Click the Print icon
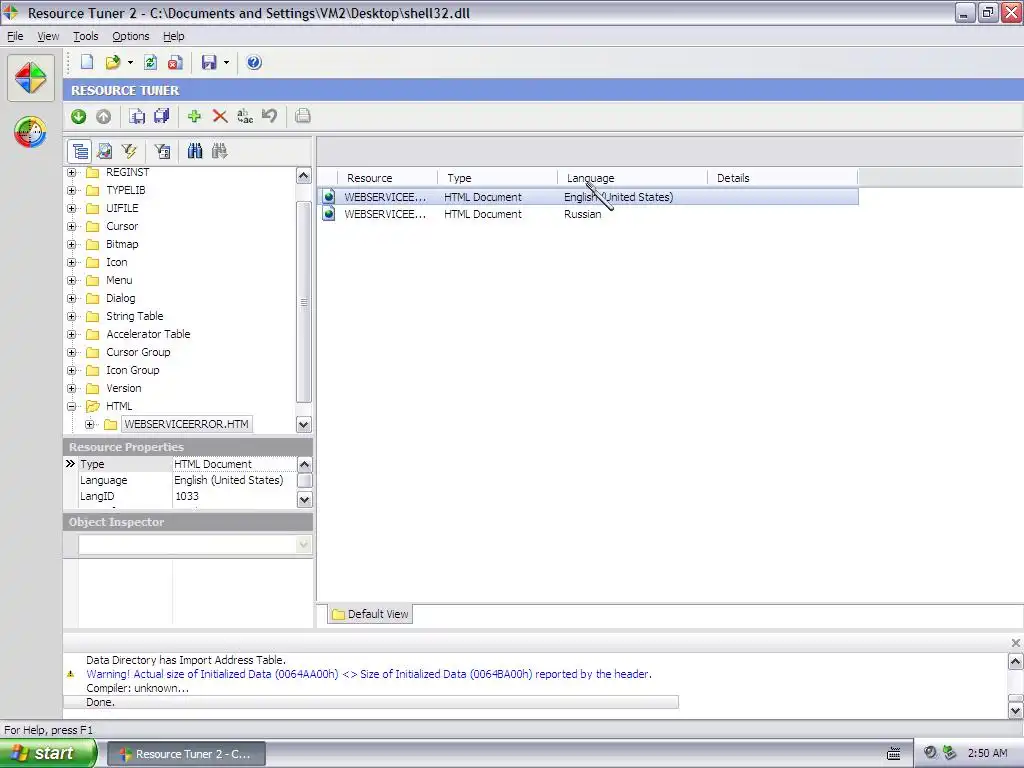 (x=302, y=116)
